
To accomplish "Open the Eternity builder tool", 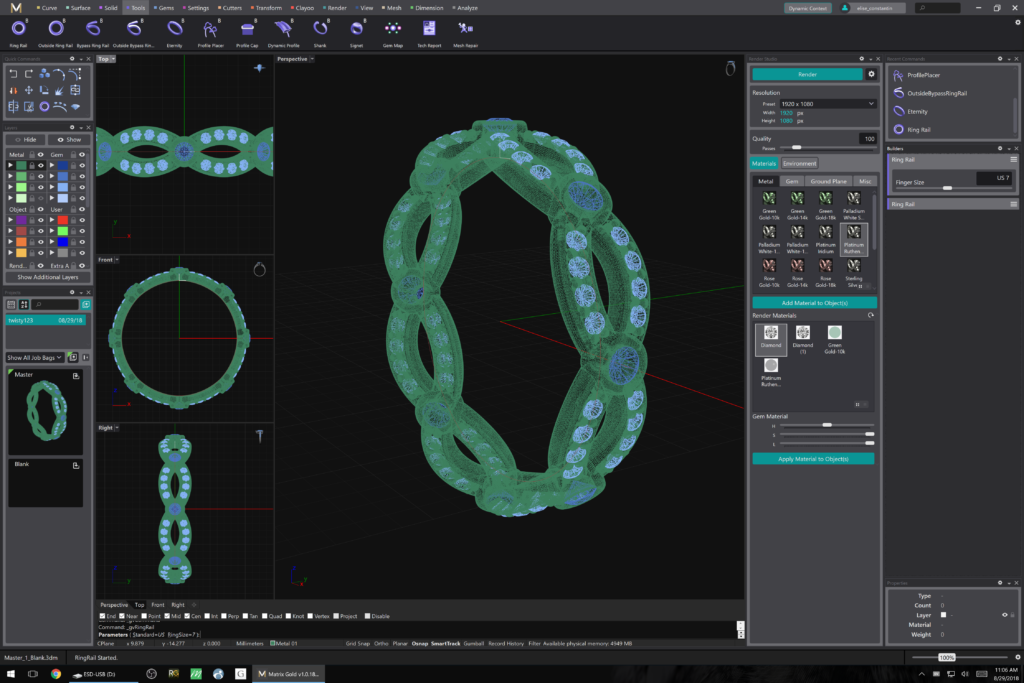I will [174, 30].
